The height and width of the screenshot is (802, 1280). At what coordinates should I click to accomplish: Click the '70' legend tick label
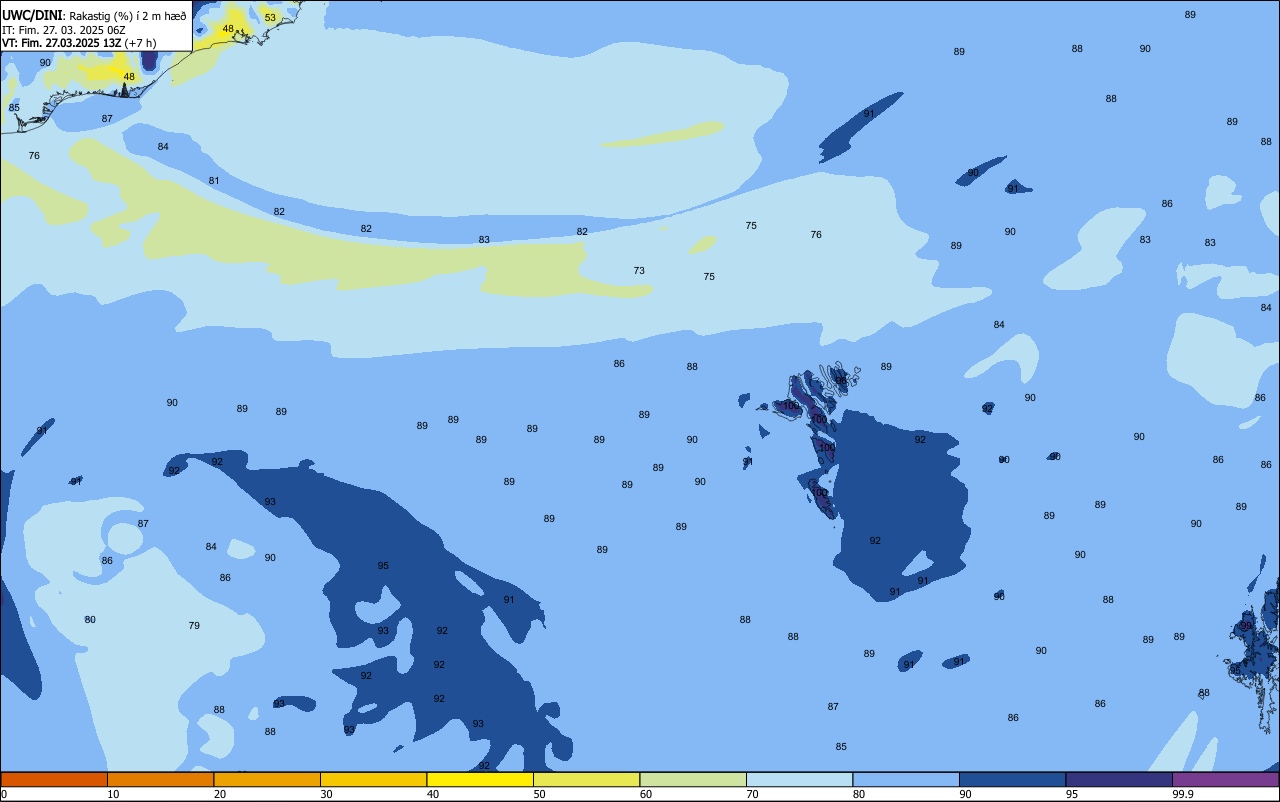click(x=752, y=794)
